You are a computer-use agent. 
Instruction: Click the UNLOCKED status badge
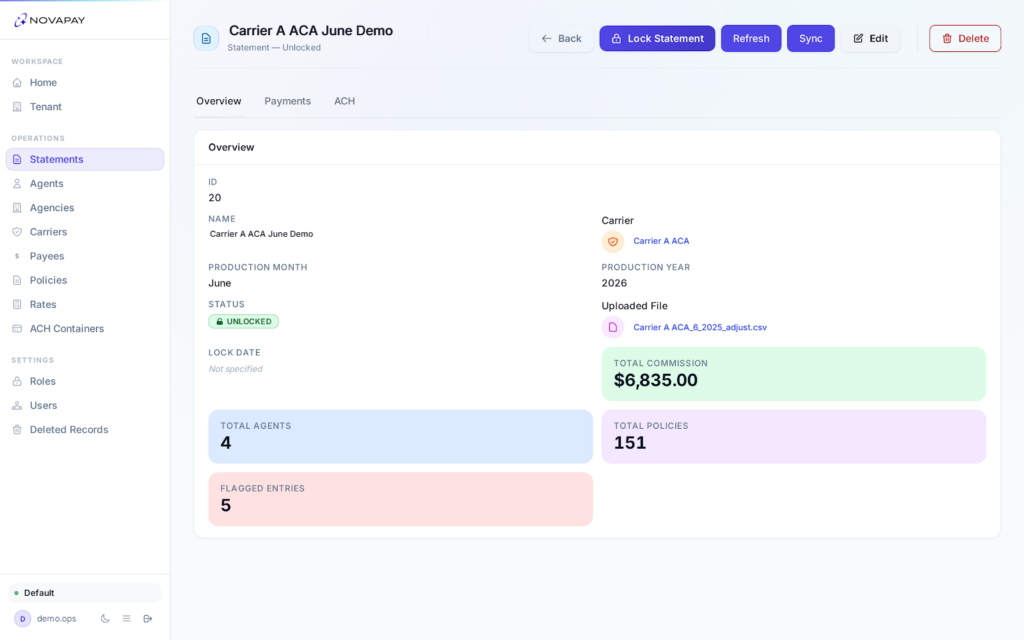(244, 321)
